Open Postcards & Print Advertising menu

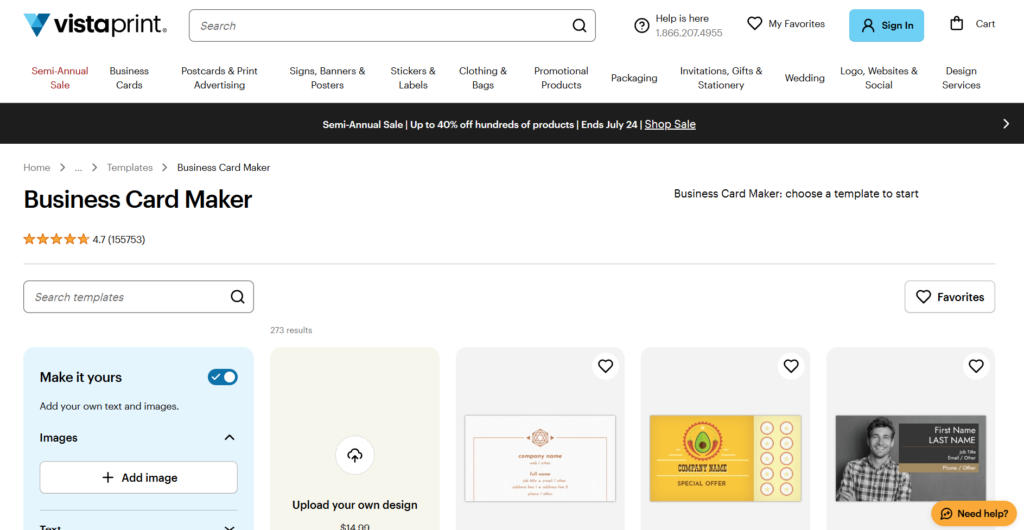(x=219, y=78)
